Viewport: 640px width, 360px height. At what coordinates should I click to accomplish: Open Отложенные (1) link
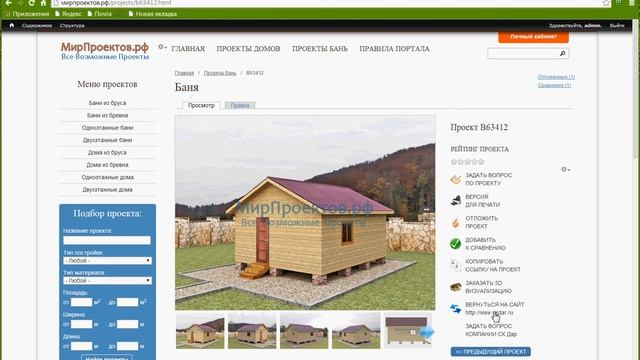[556, 77]
